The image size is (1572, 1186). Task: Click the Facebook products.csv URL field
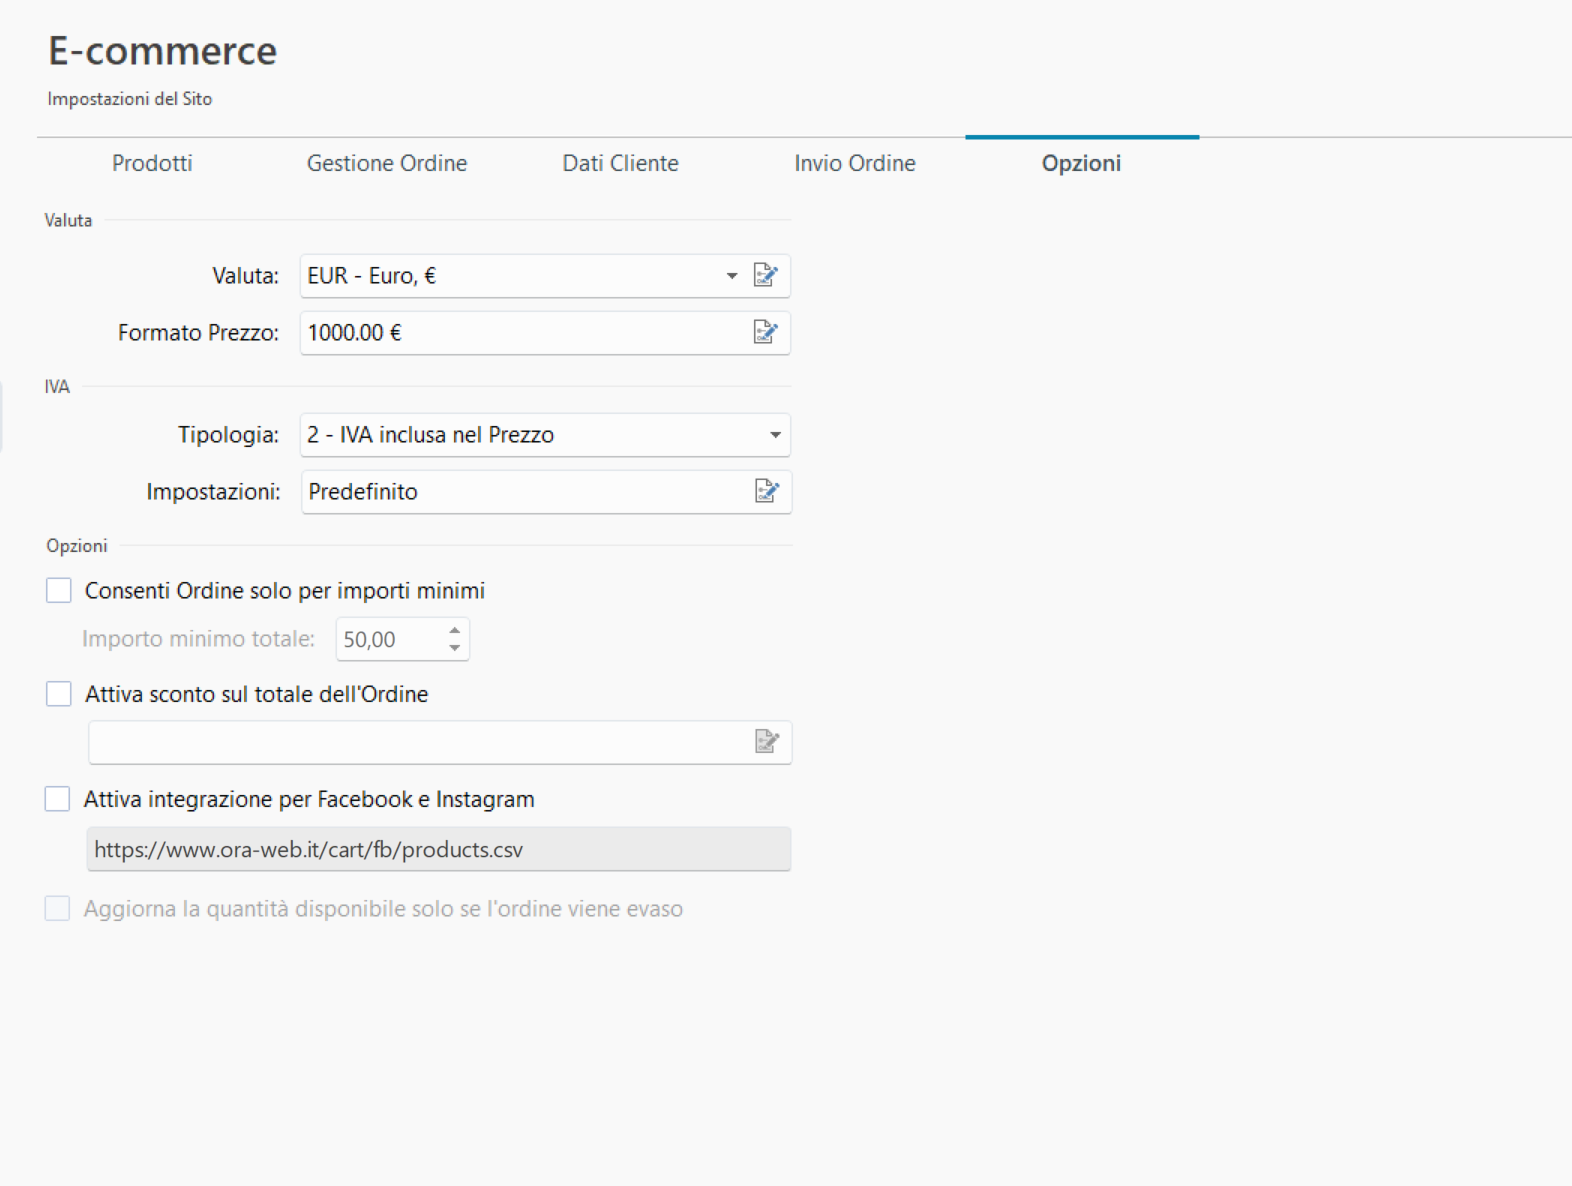coord(438,850)
